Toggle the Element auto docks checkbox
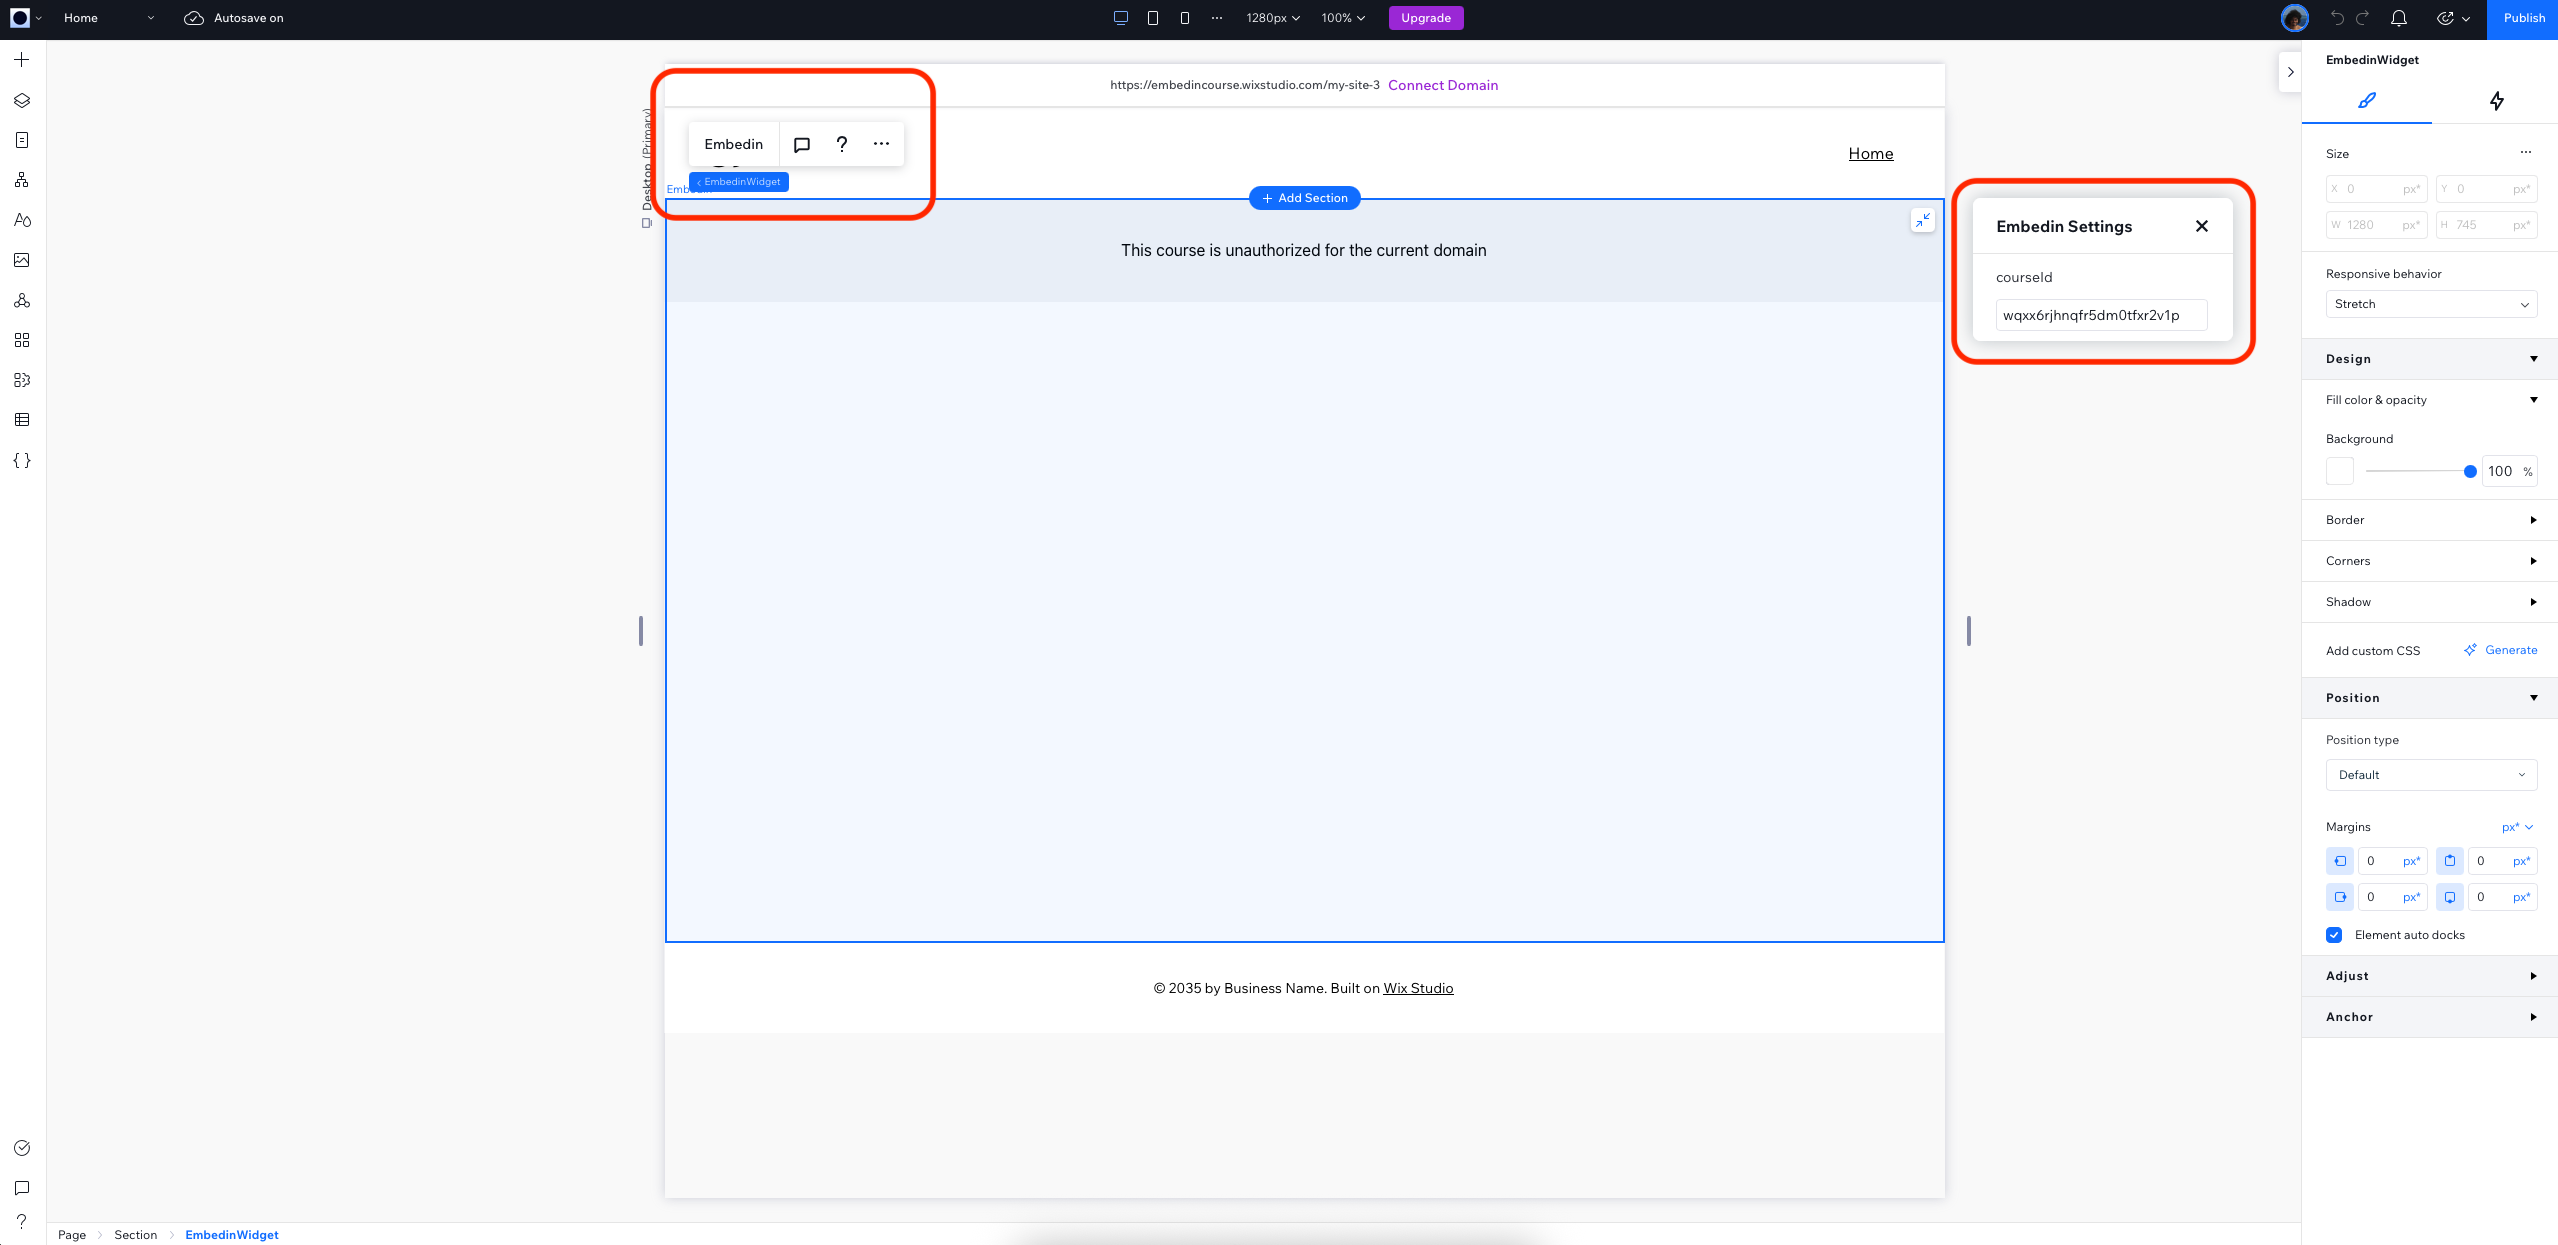The height and width of the screenshot is (1245, 2558). 2334,935
